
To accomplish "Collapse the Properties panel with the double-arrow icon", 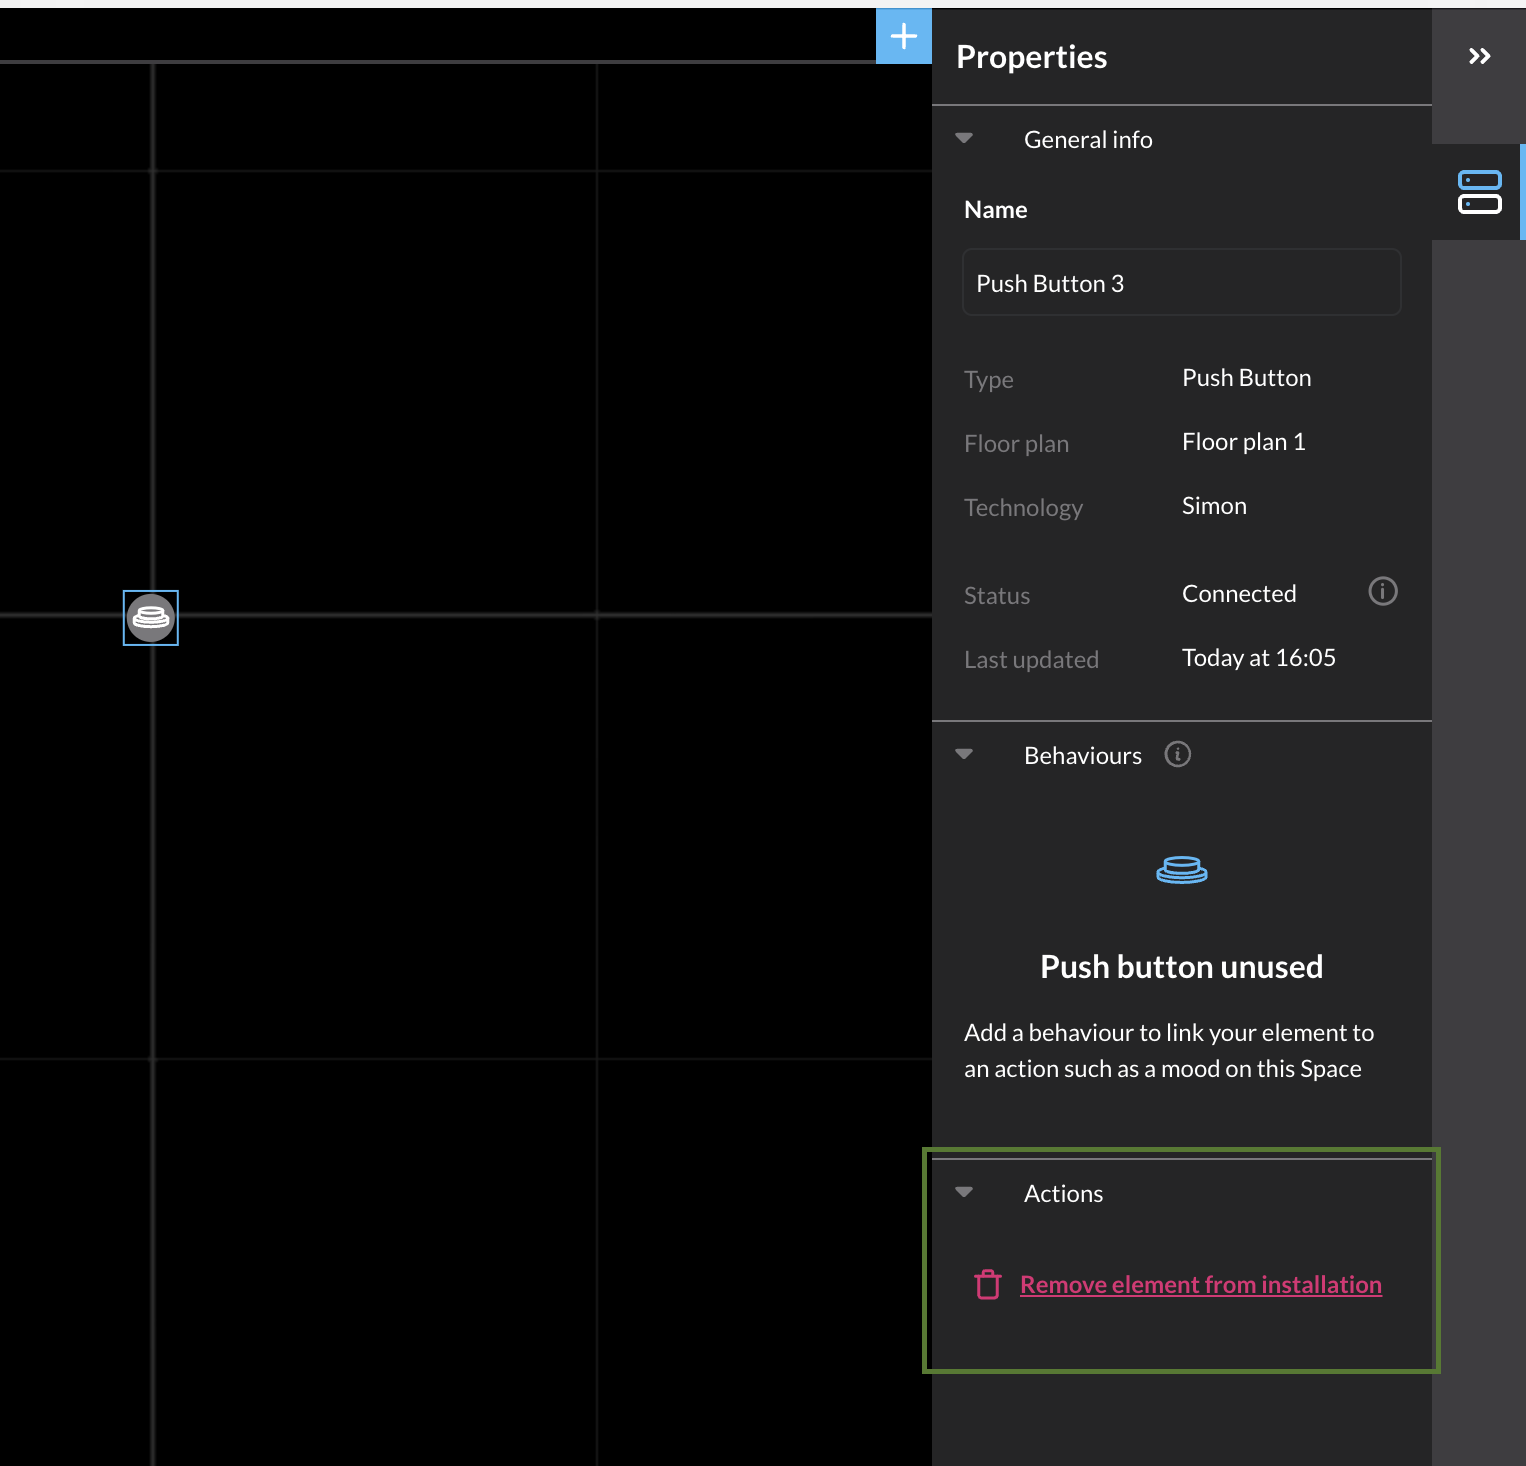I will pyautogui.click(x=1479, y=56).
